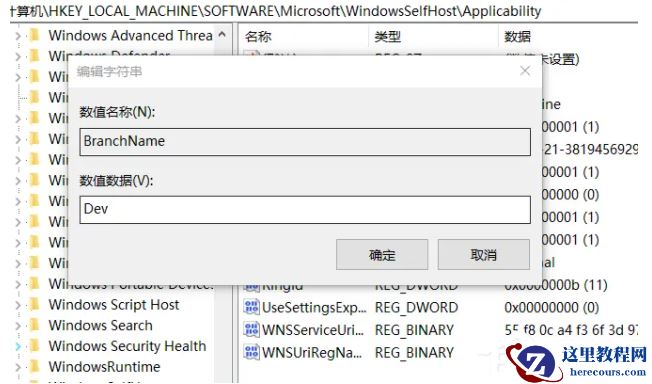The height and width of the screenshot is (384, 652).
Task: Click the 数值数据 field containing Dev
Action: coord(305,209)
